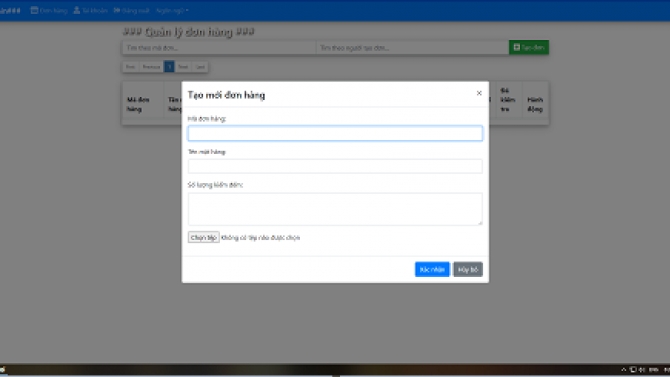
Task: Click the Đăng xuất sign-out icon
Action: point(117,10)
